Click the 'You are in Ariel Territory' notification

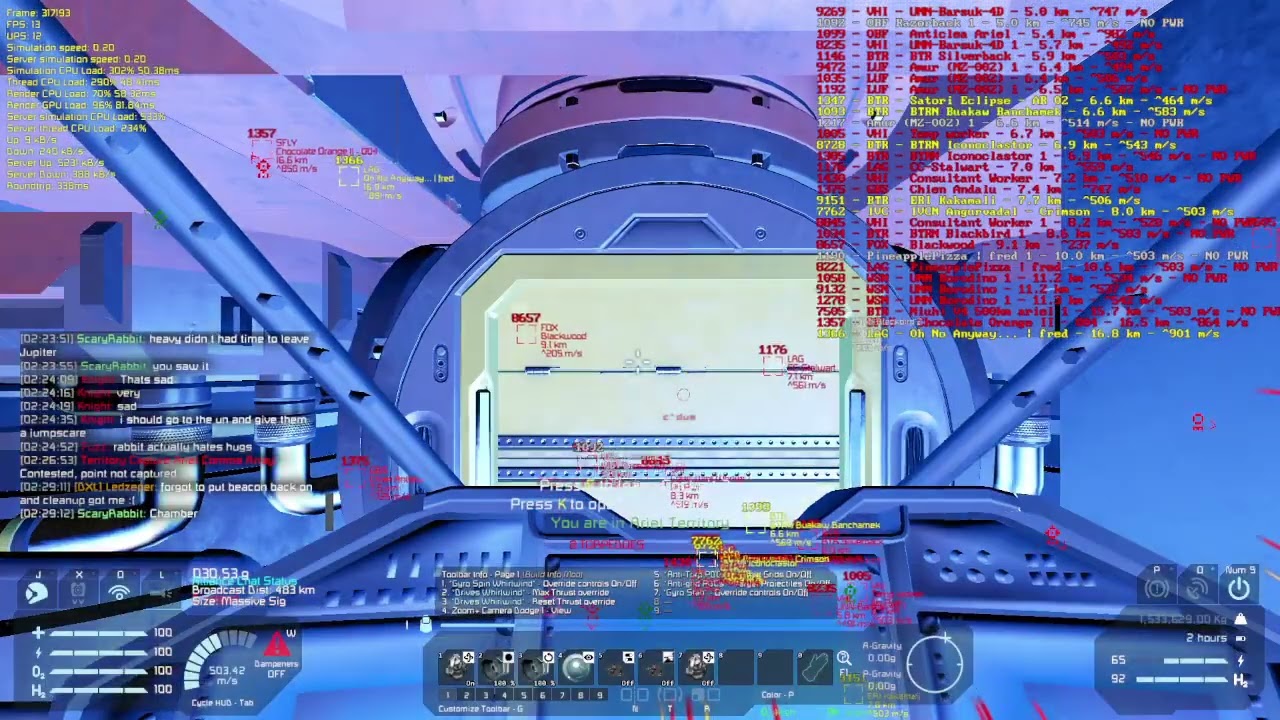640,523
